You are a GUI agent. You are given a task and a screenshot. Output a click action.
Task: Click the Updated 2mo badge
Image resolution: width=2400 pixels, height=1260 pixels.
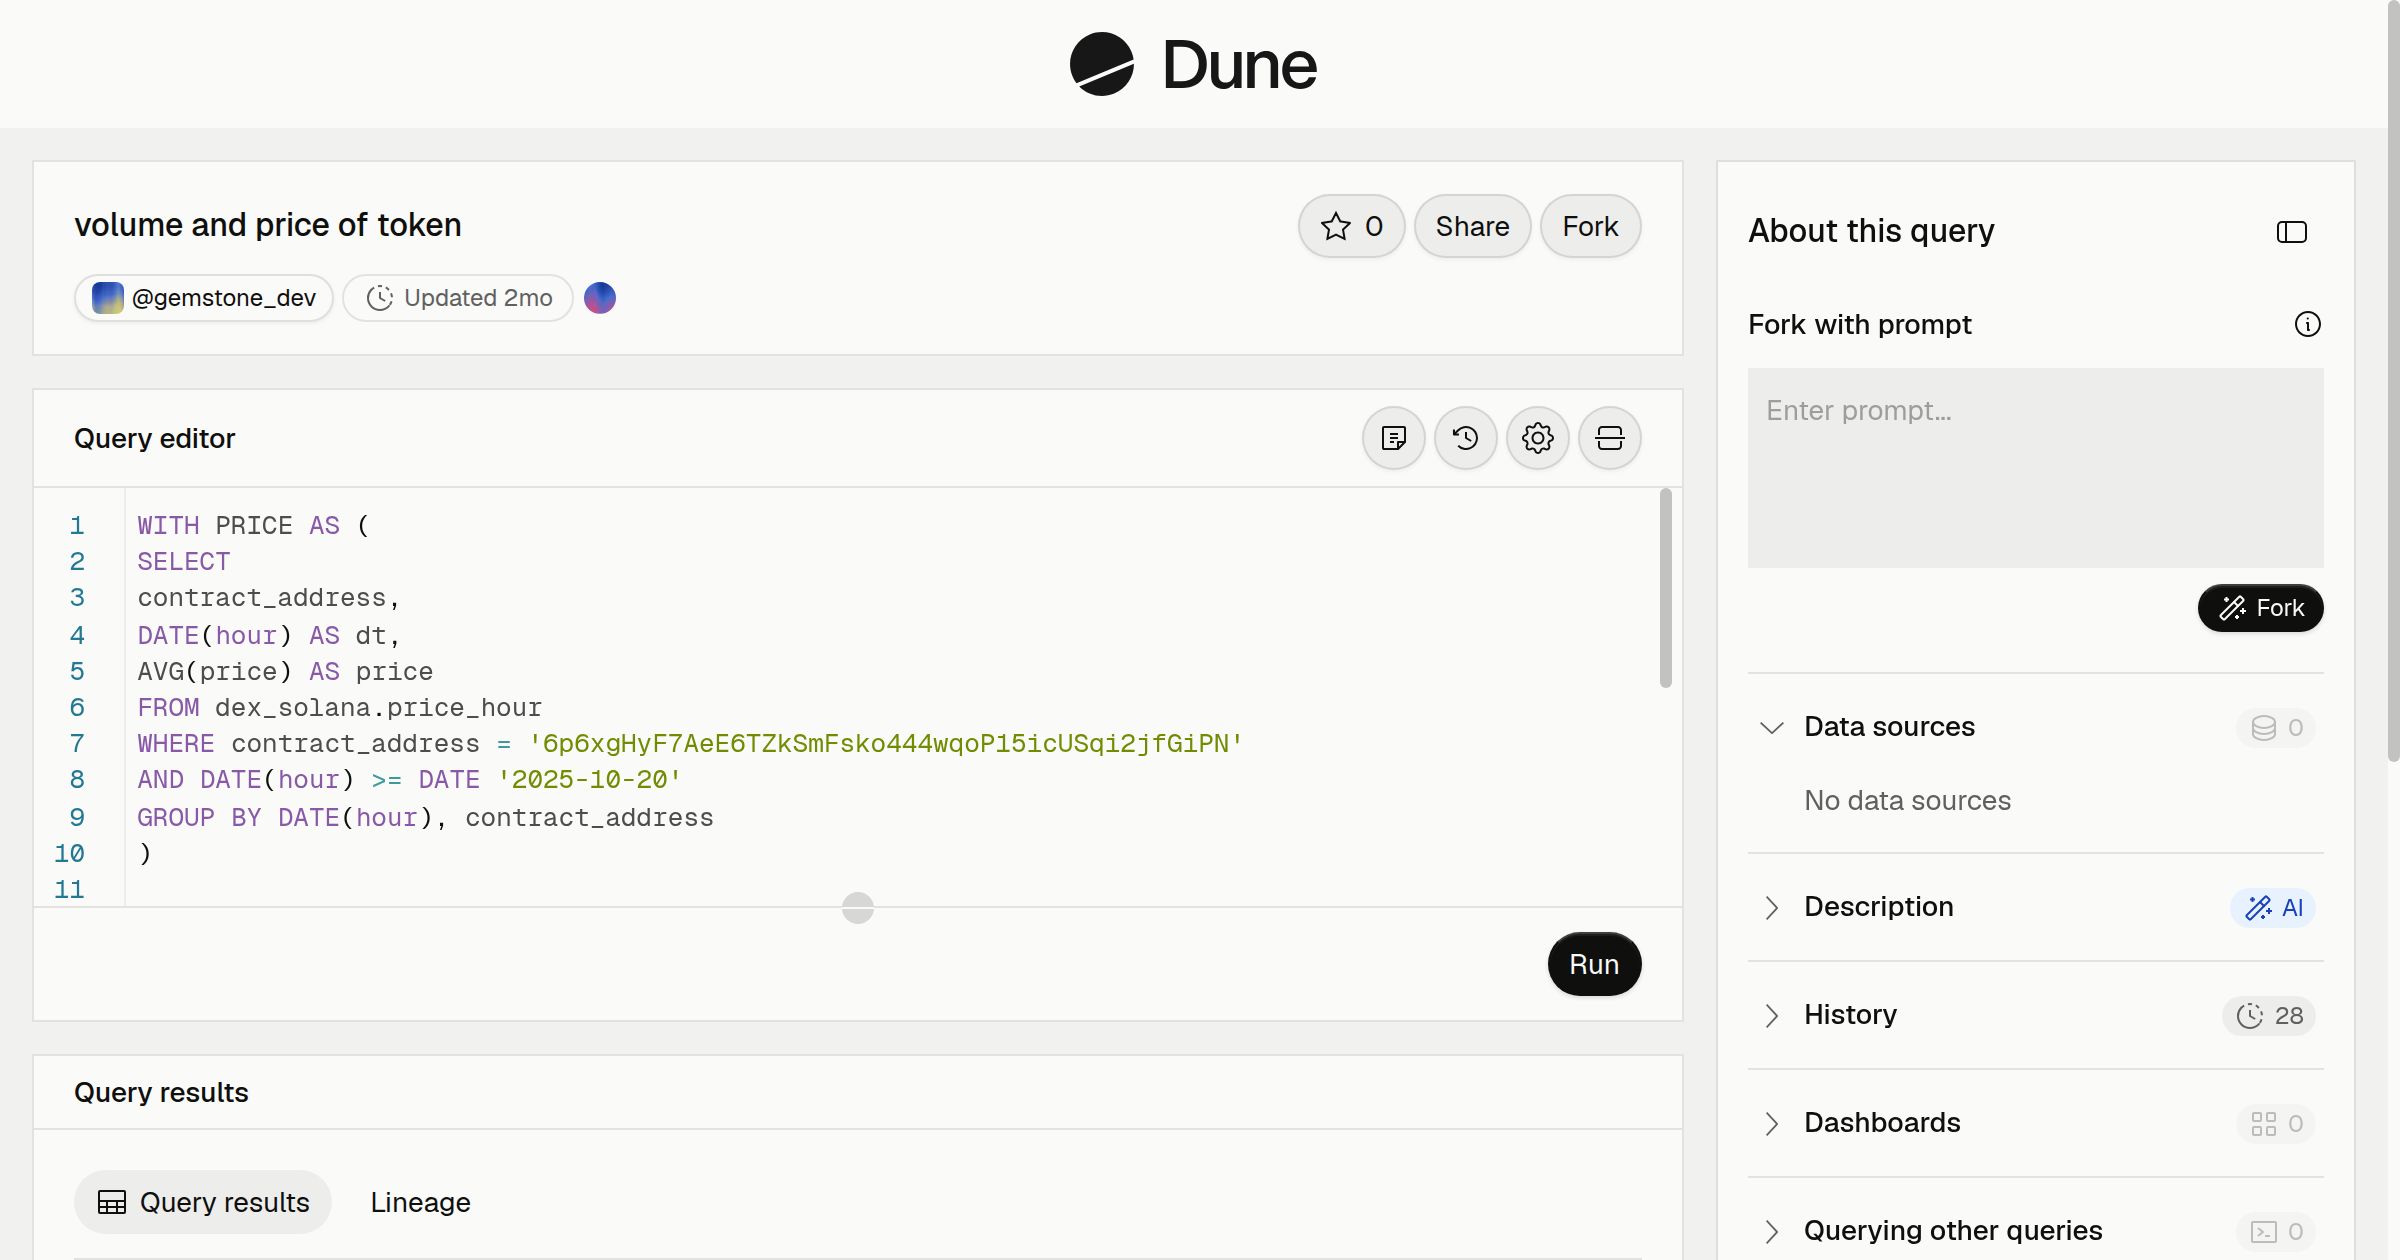click(458, 298)
